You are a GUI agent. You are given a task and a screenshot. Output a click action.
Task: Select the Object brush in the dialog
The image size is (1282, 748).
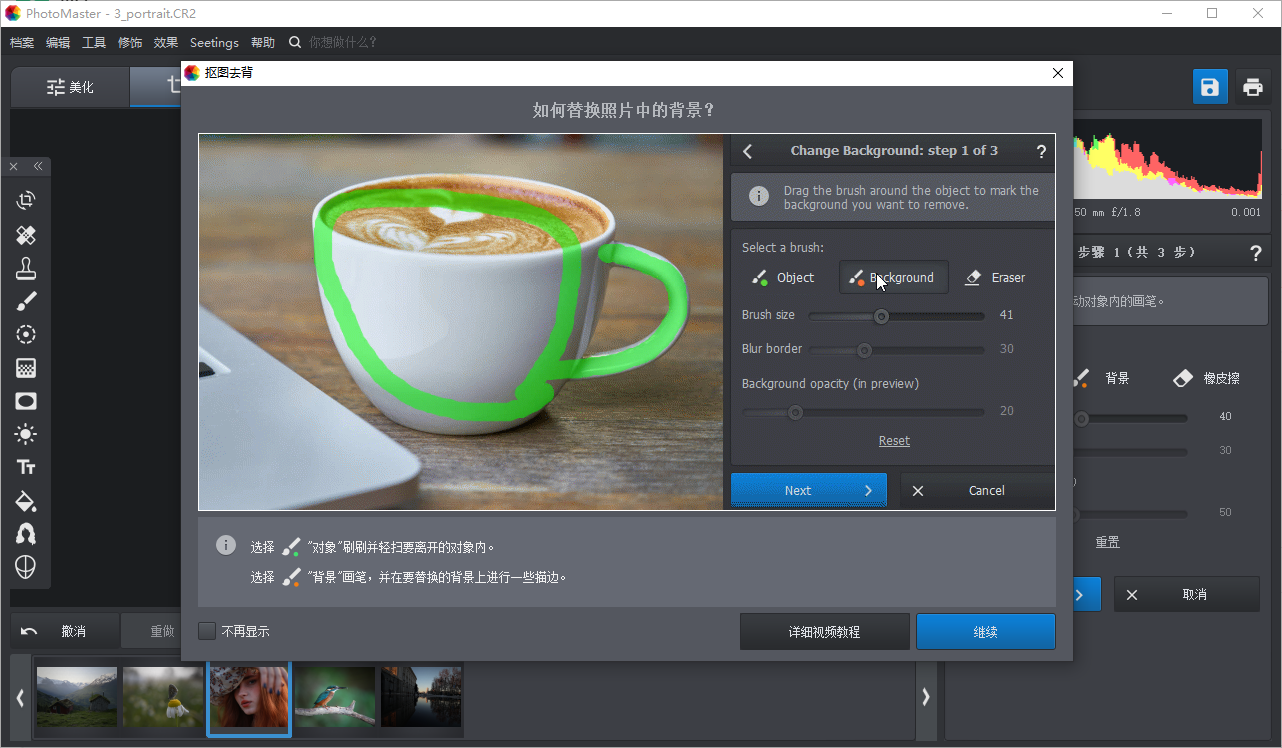tap(784, 277)
